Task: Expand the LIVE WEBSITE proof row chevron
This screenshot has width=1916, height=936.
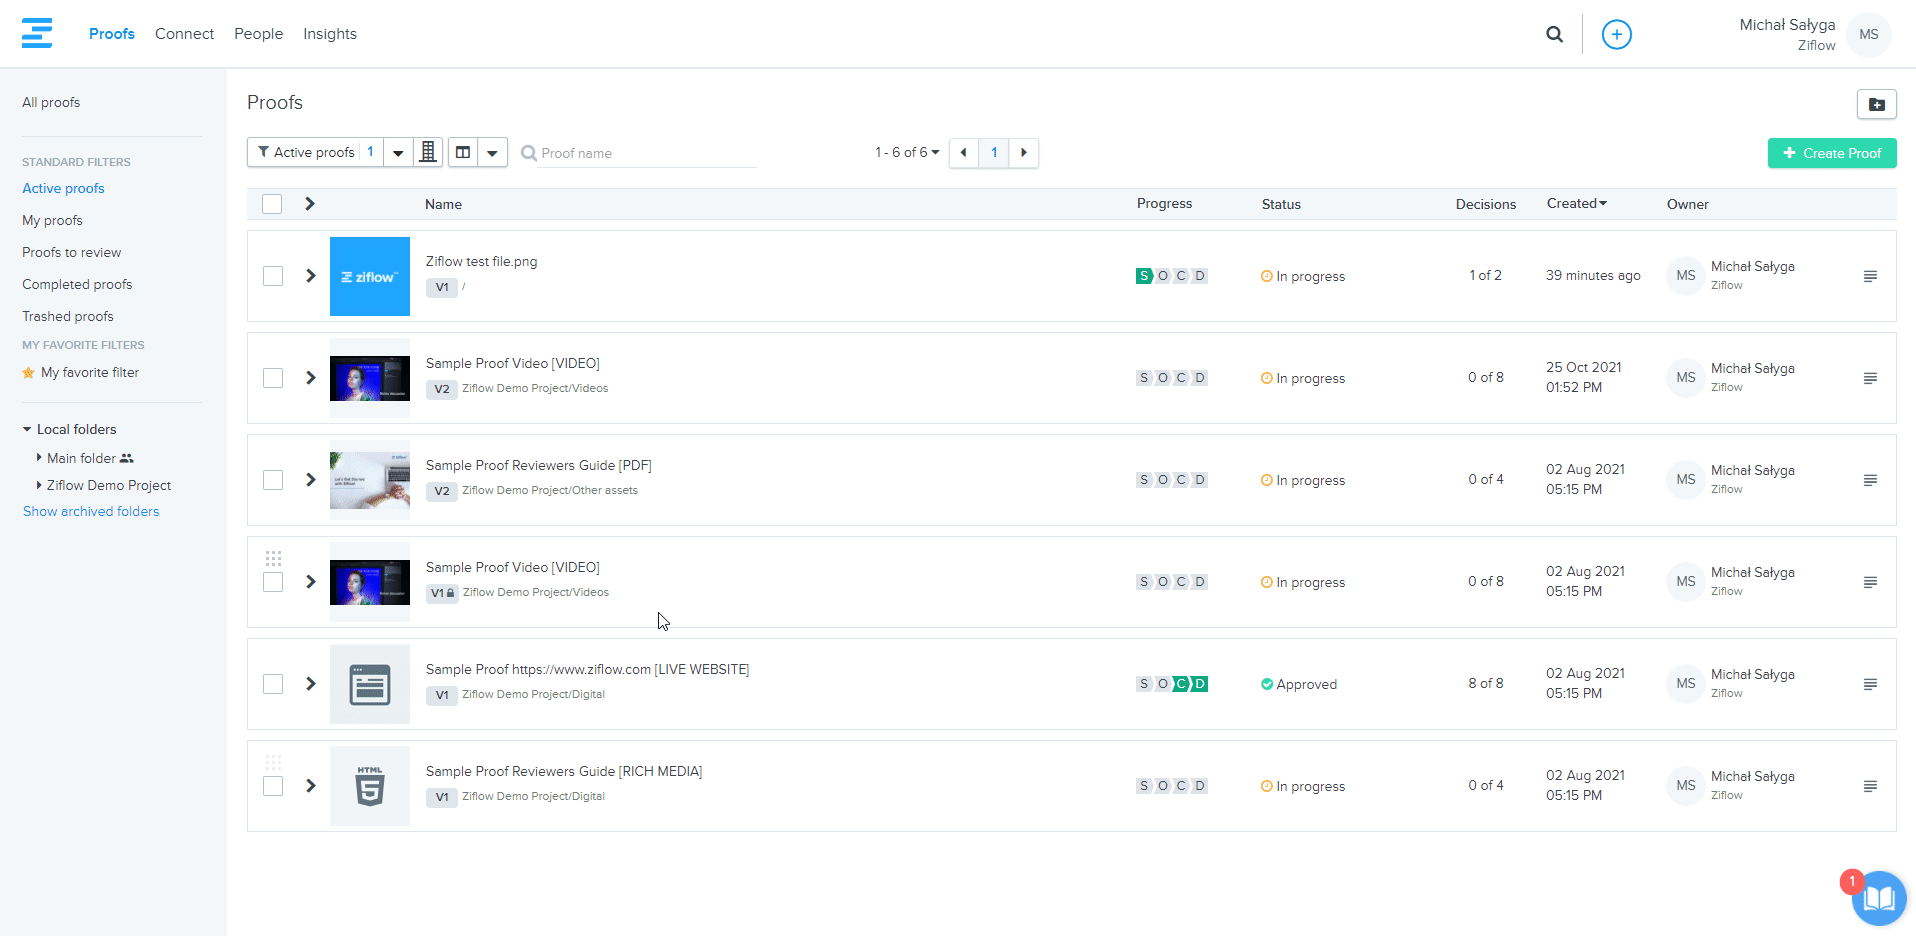Action: [310, 684]
